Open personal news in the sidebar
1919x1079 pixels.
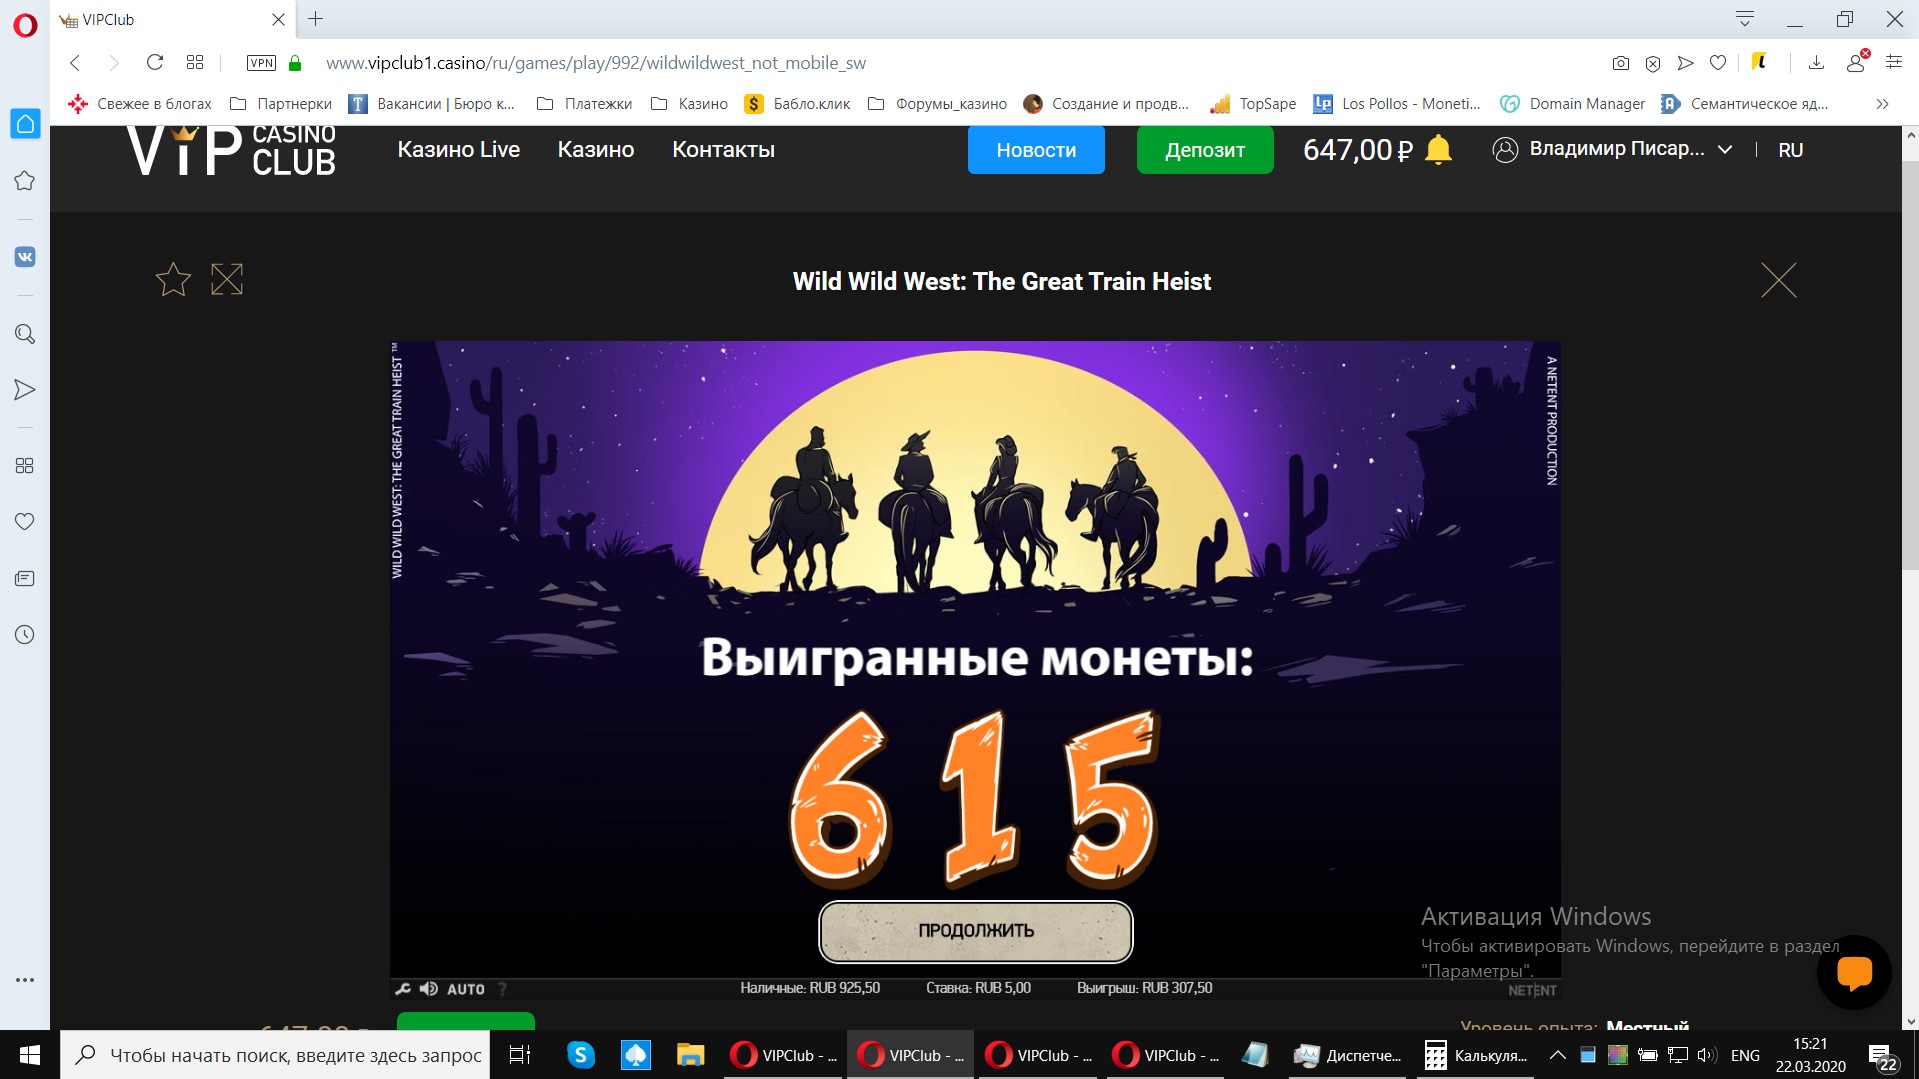click(25, 579)
